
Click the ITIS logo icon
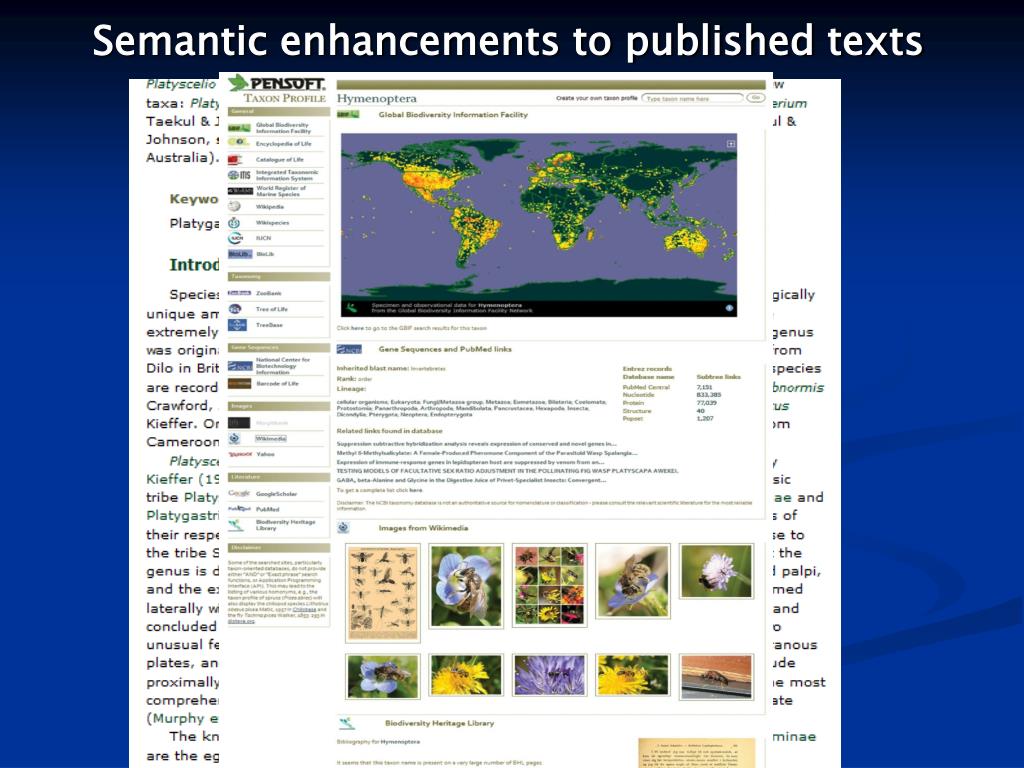[x=239, y=175]
